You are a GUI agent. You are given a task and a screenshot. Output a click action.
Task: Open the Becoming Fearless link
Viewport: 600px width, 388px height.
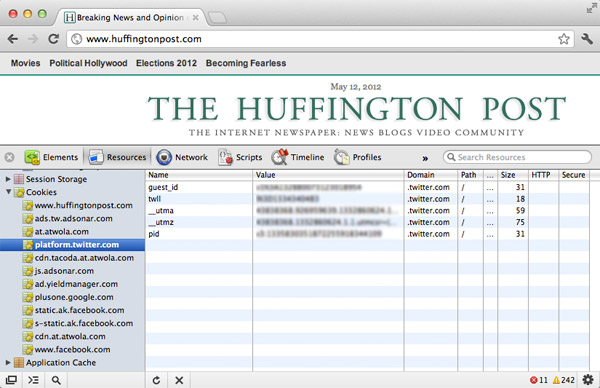(246, 63)
